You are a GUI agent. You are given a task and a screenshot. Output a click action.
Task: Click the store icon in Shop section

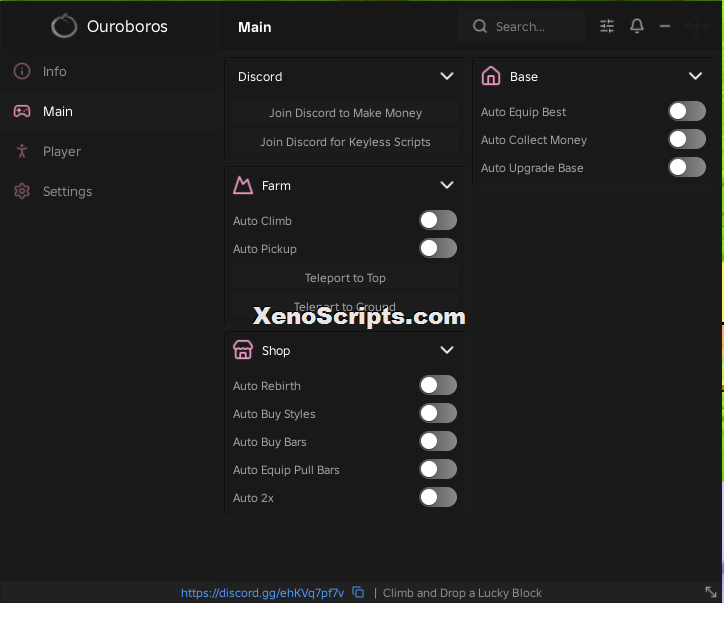coord(243,350)
